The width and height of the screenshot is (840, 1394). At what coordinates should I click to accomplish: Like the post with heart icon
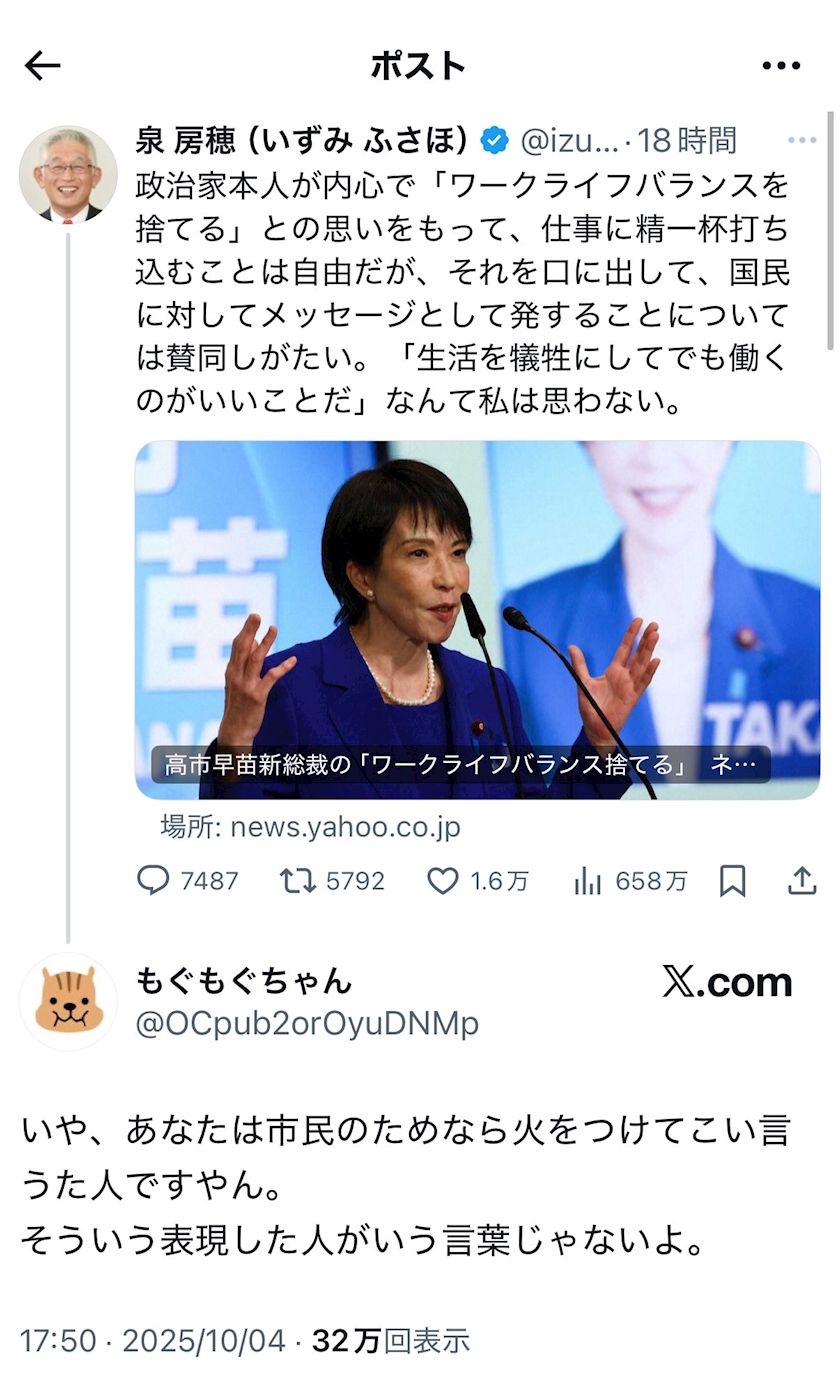442,881
